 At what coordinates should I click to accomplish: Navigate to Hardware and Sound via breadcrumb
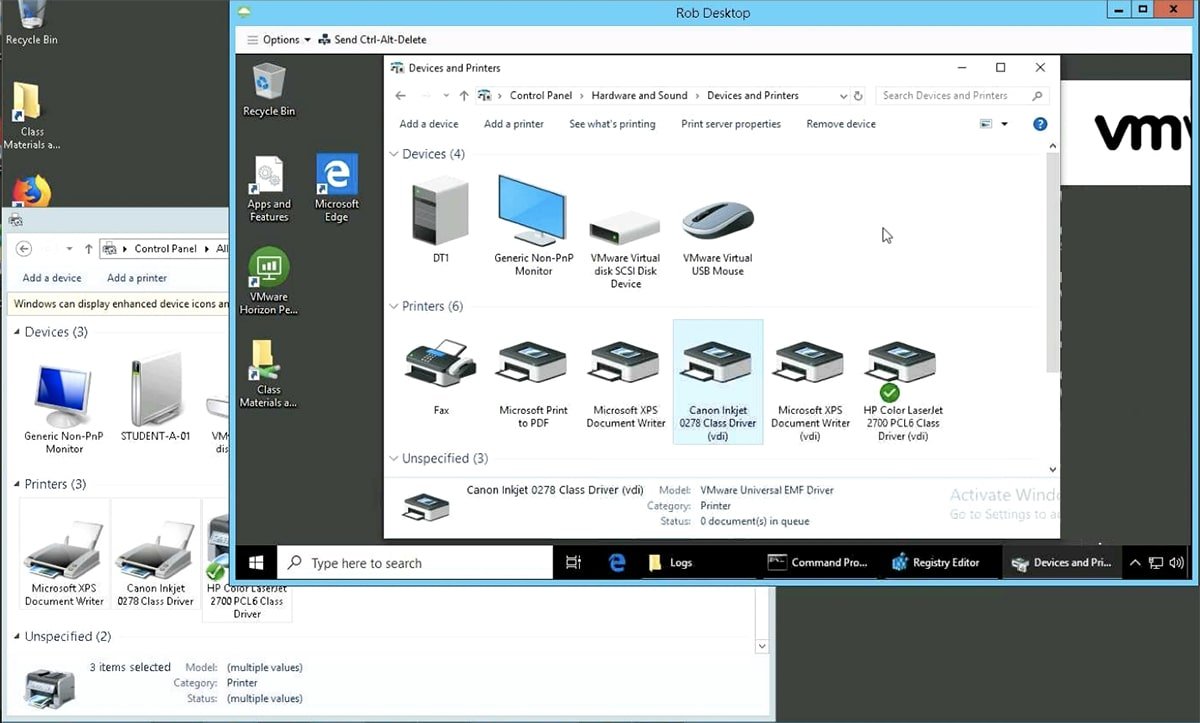pyautogui.click(x=639, y=95)
